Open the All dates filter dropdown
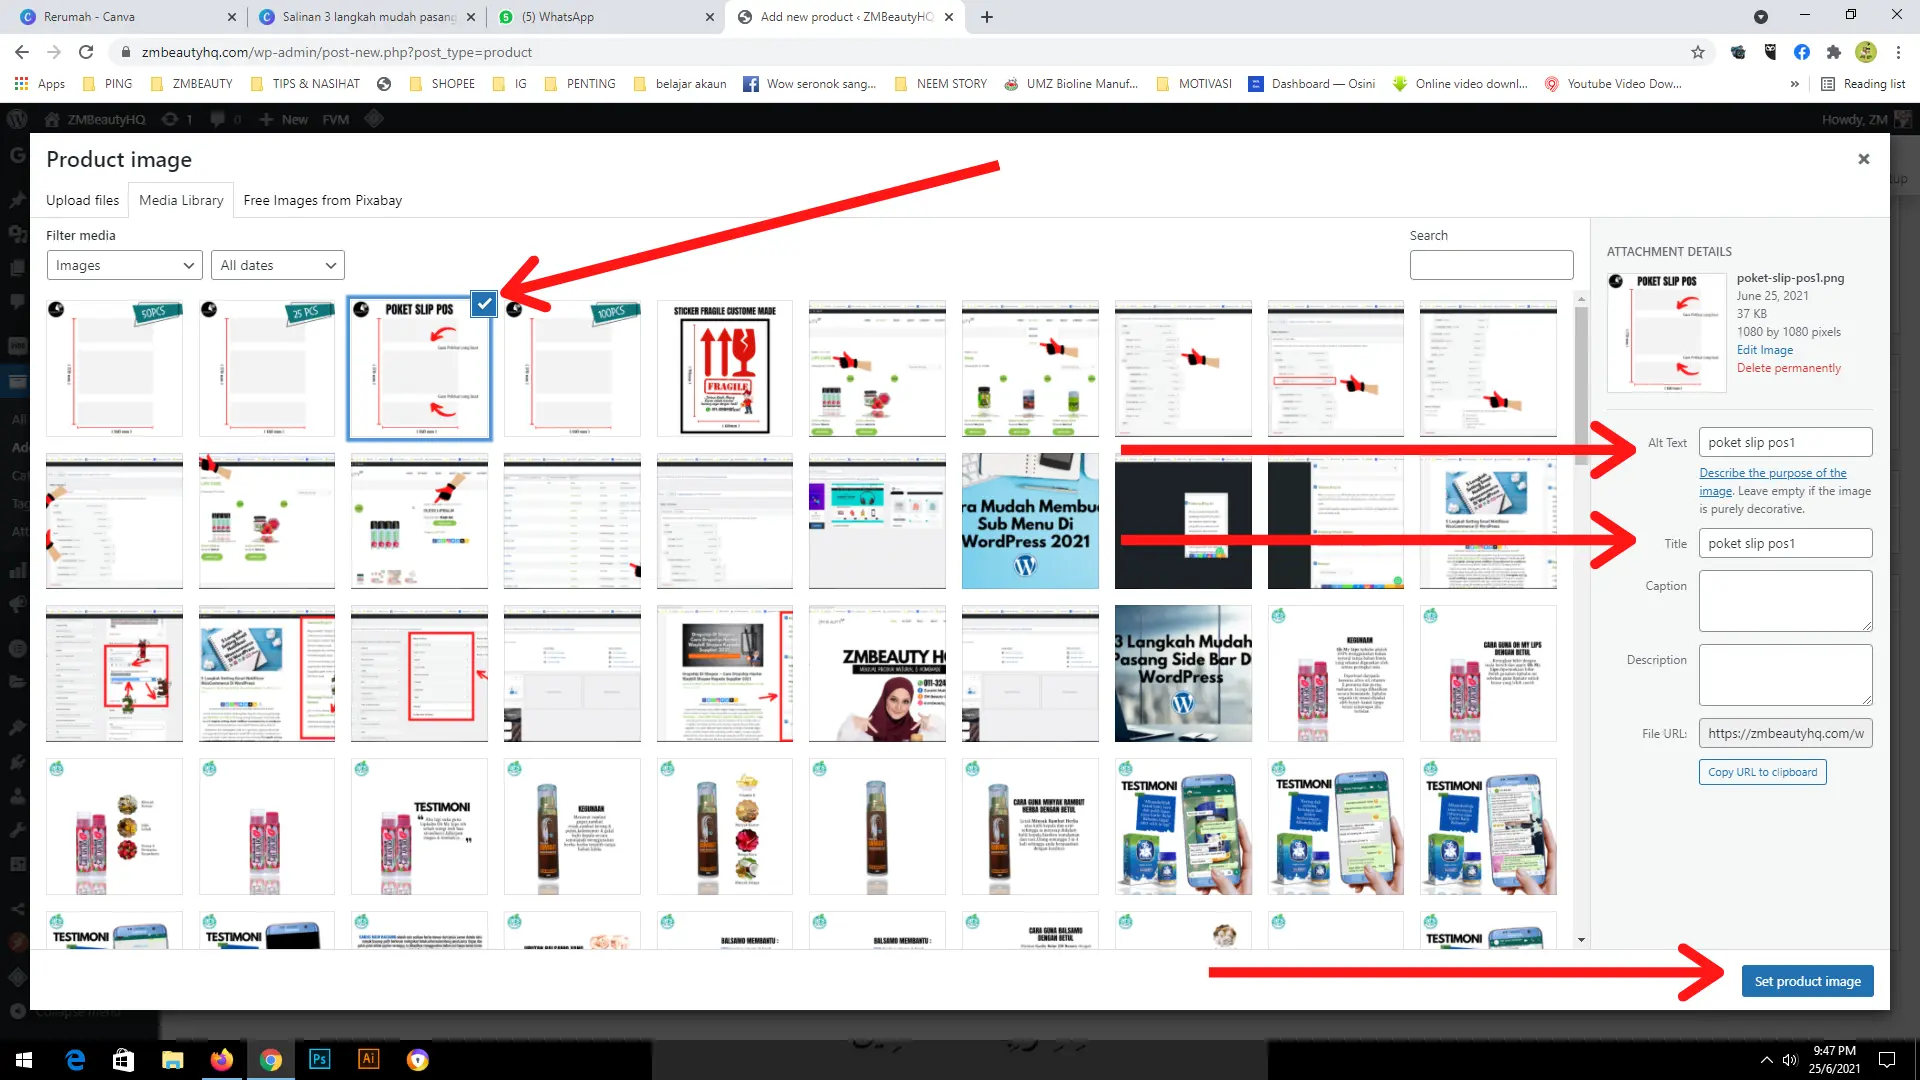Image resolution: width=1920 pixels, height=1080 pixels. coord(278,265)
